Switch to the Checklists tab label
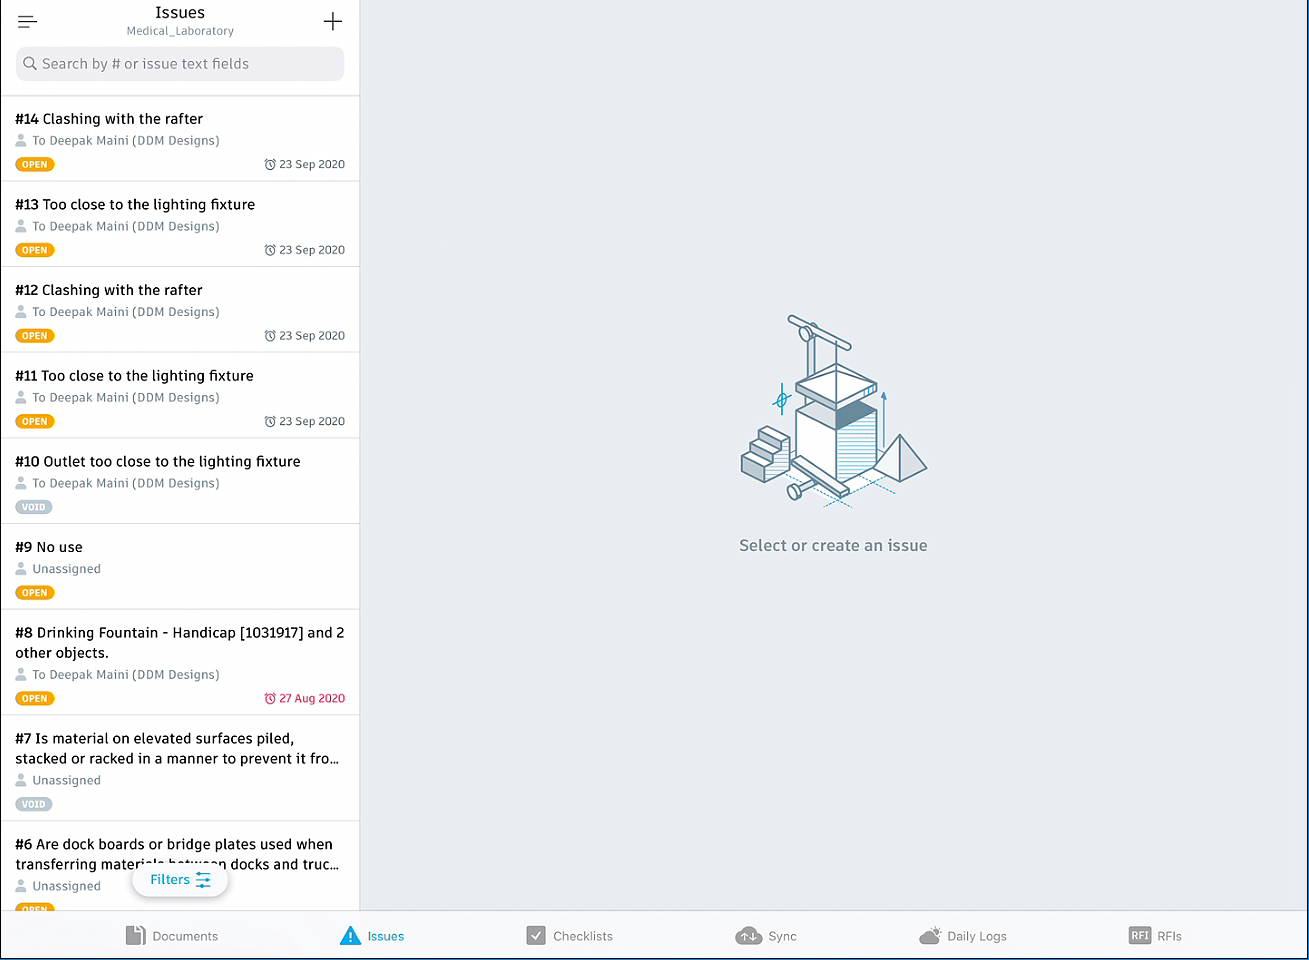Screen dimensions: 1309x960 click(583, 936)
